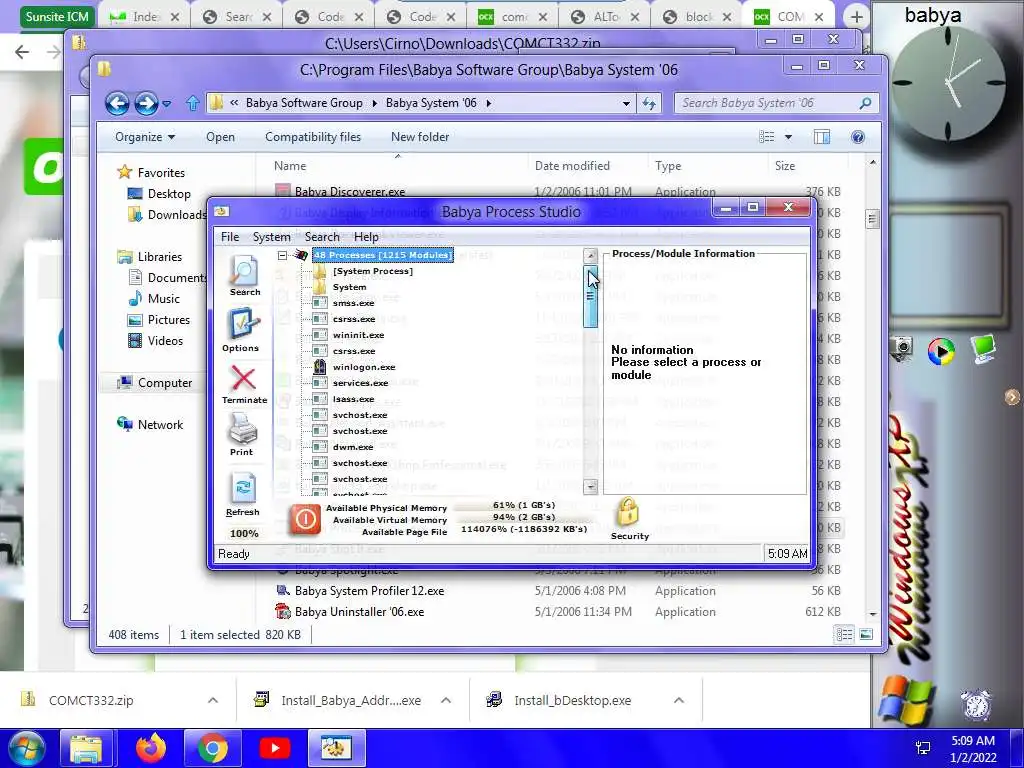Go up one folder level in Explorer

click(192, 103)
